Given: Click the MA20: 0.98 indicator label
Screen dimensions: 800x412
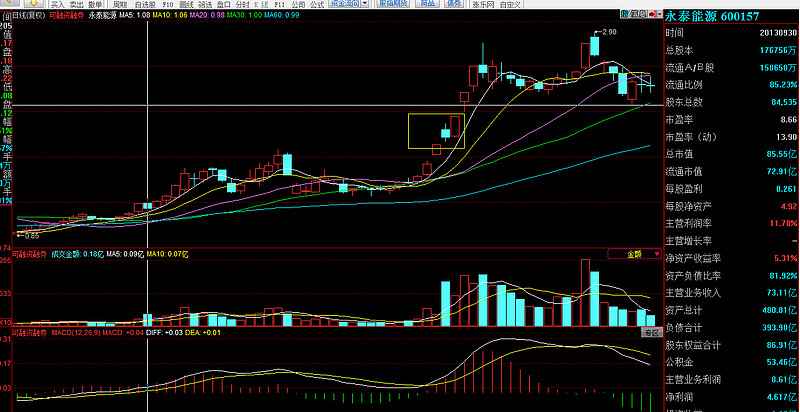Looking at the screenshot, I should click(207, 15).
